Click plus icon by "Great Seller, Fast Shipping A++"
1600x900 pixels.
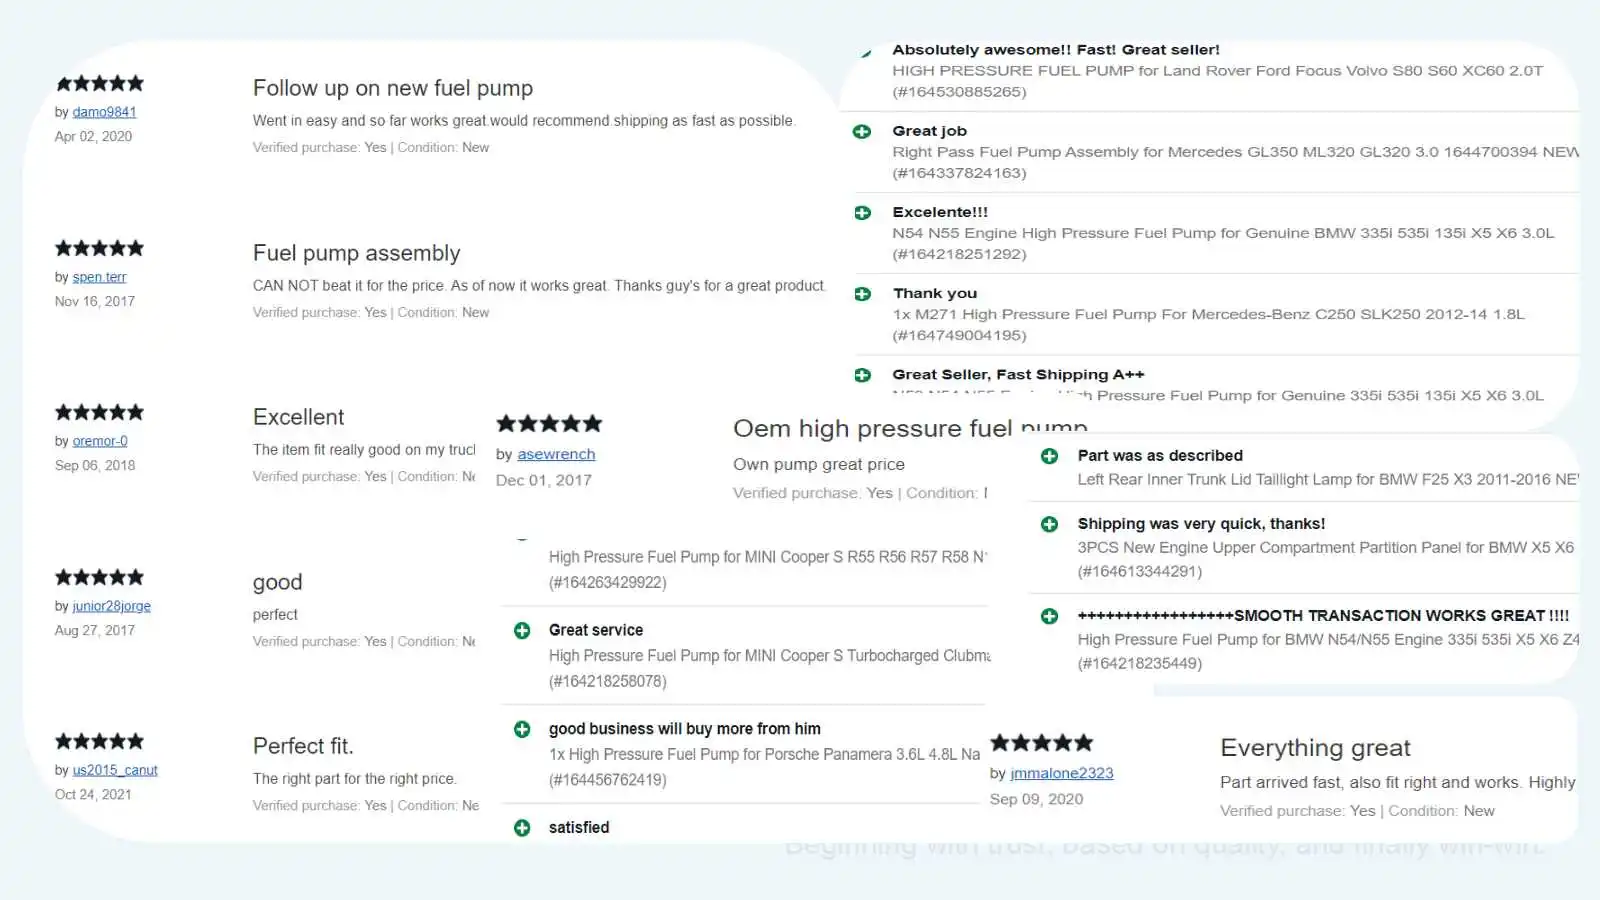(862, 375)
